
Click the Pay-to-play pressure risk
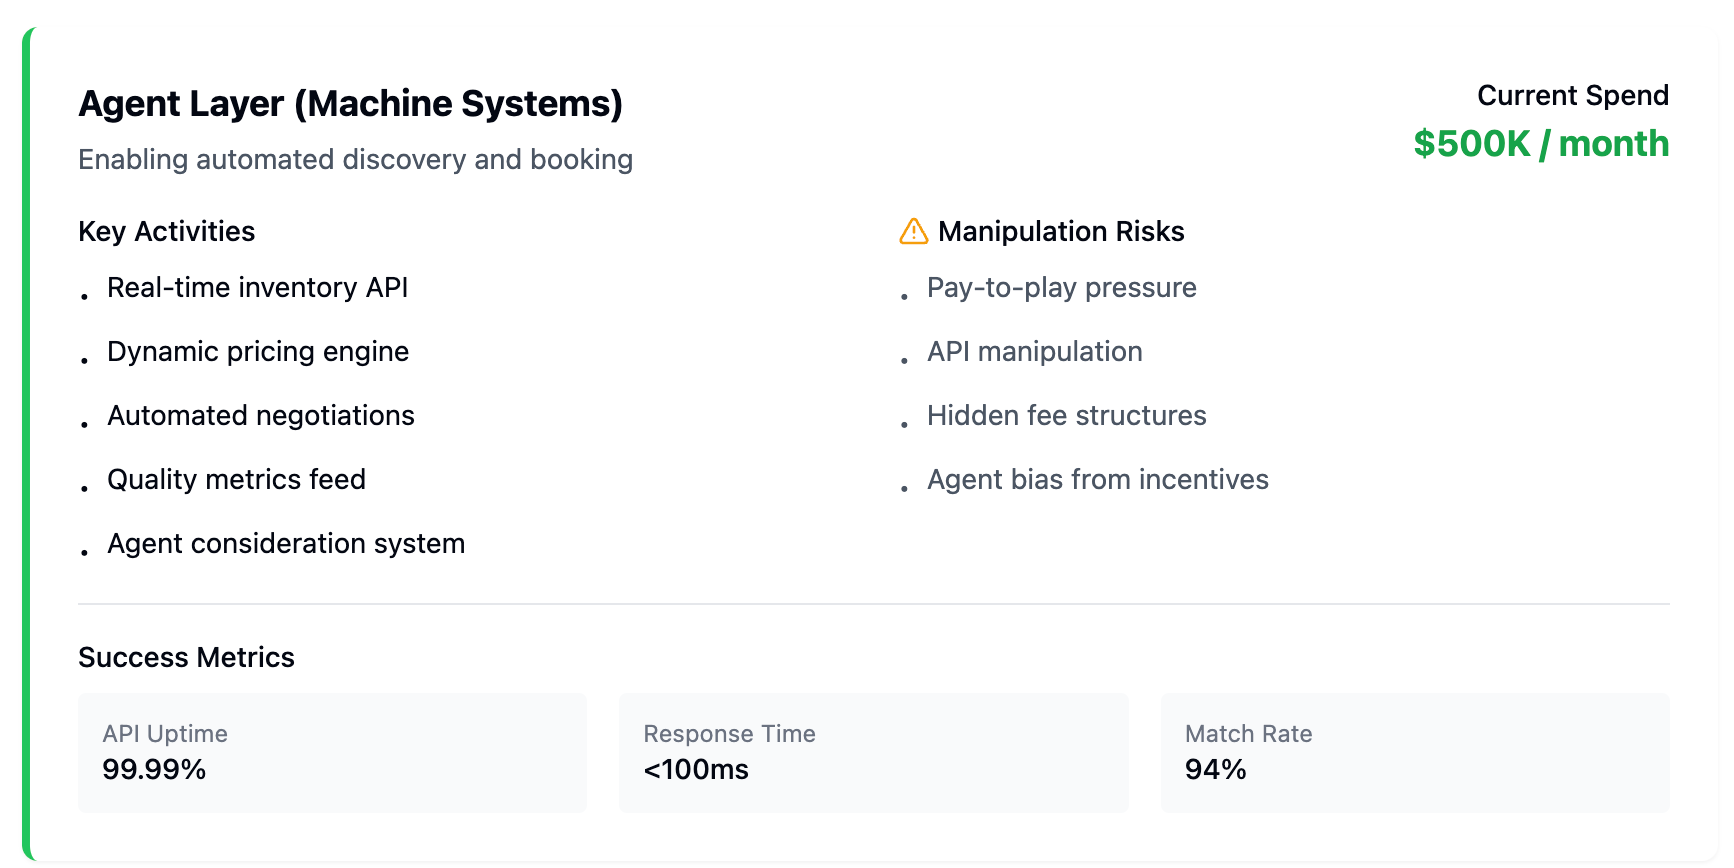click(1062, 288)
